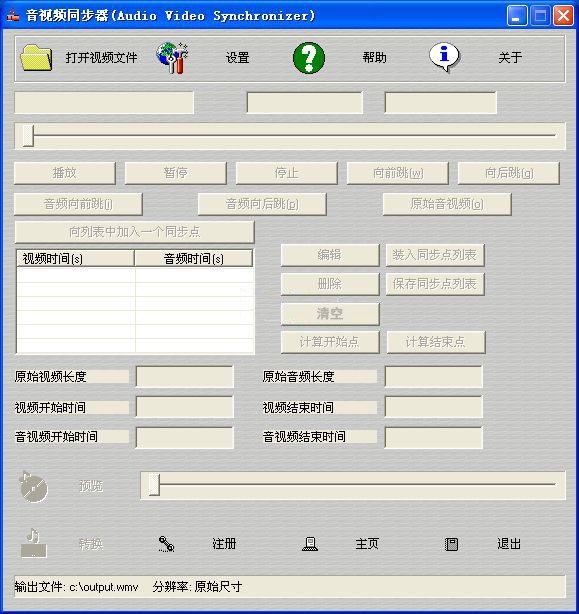
Task: Click the 音频时间(s) column header
Action: point(193,259)
